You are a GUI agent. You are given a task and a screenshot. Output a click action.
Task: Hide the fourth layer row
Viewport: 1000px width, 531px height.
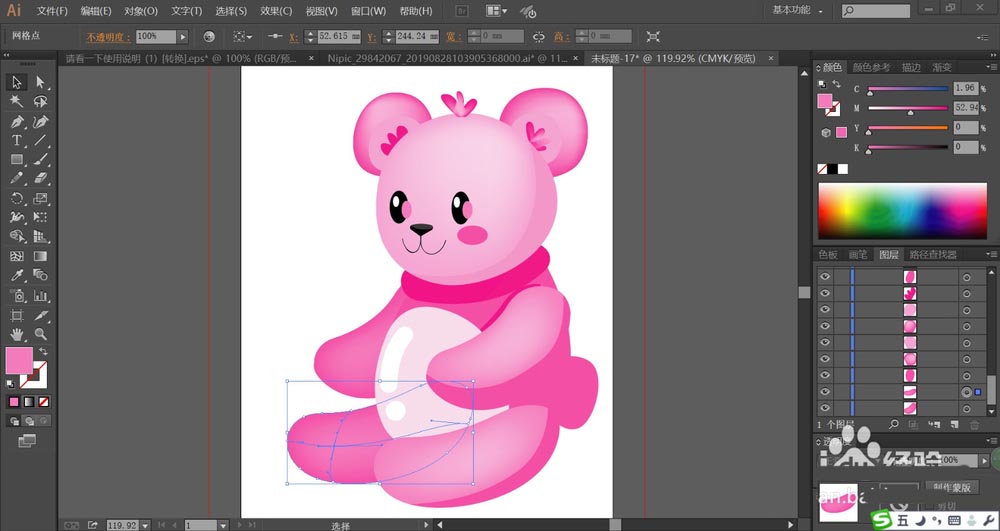coord(825,326)
